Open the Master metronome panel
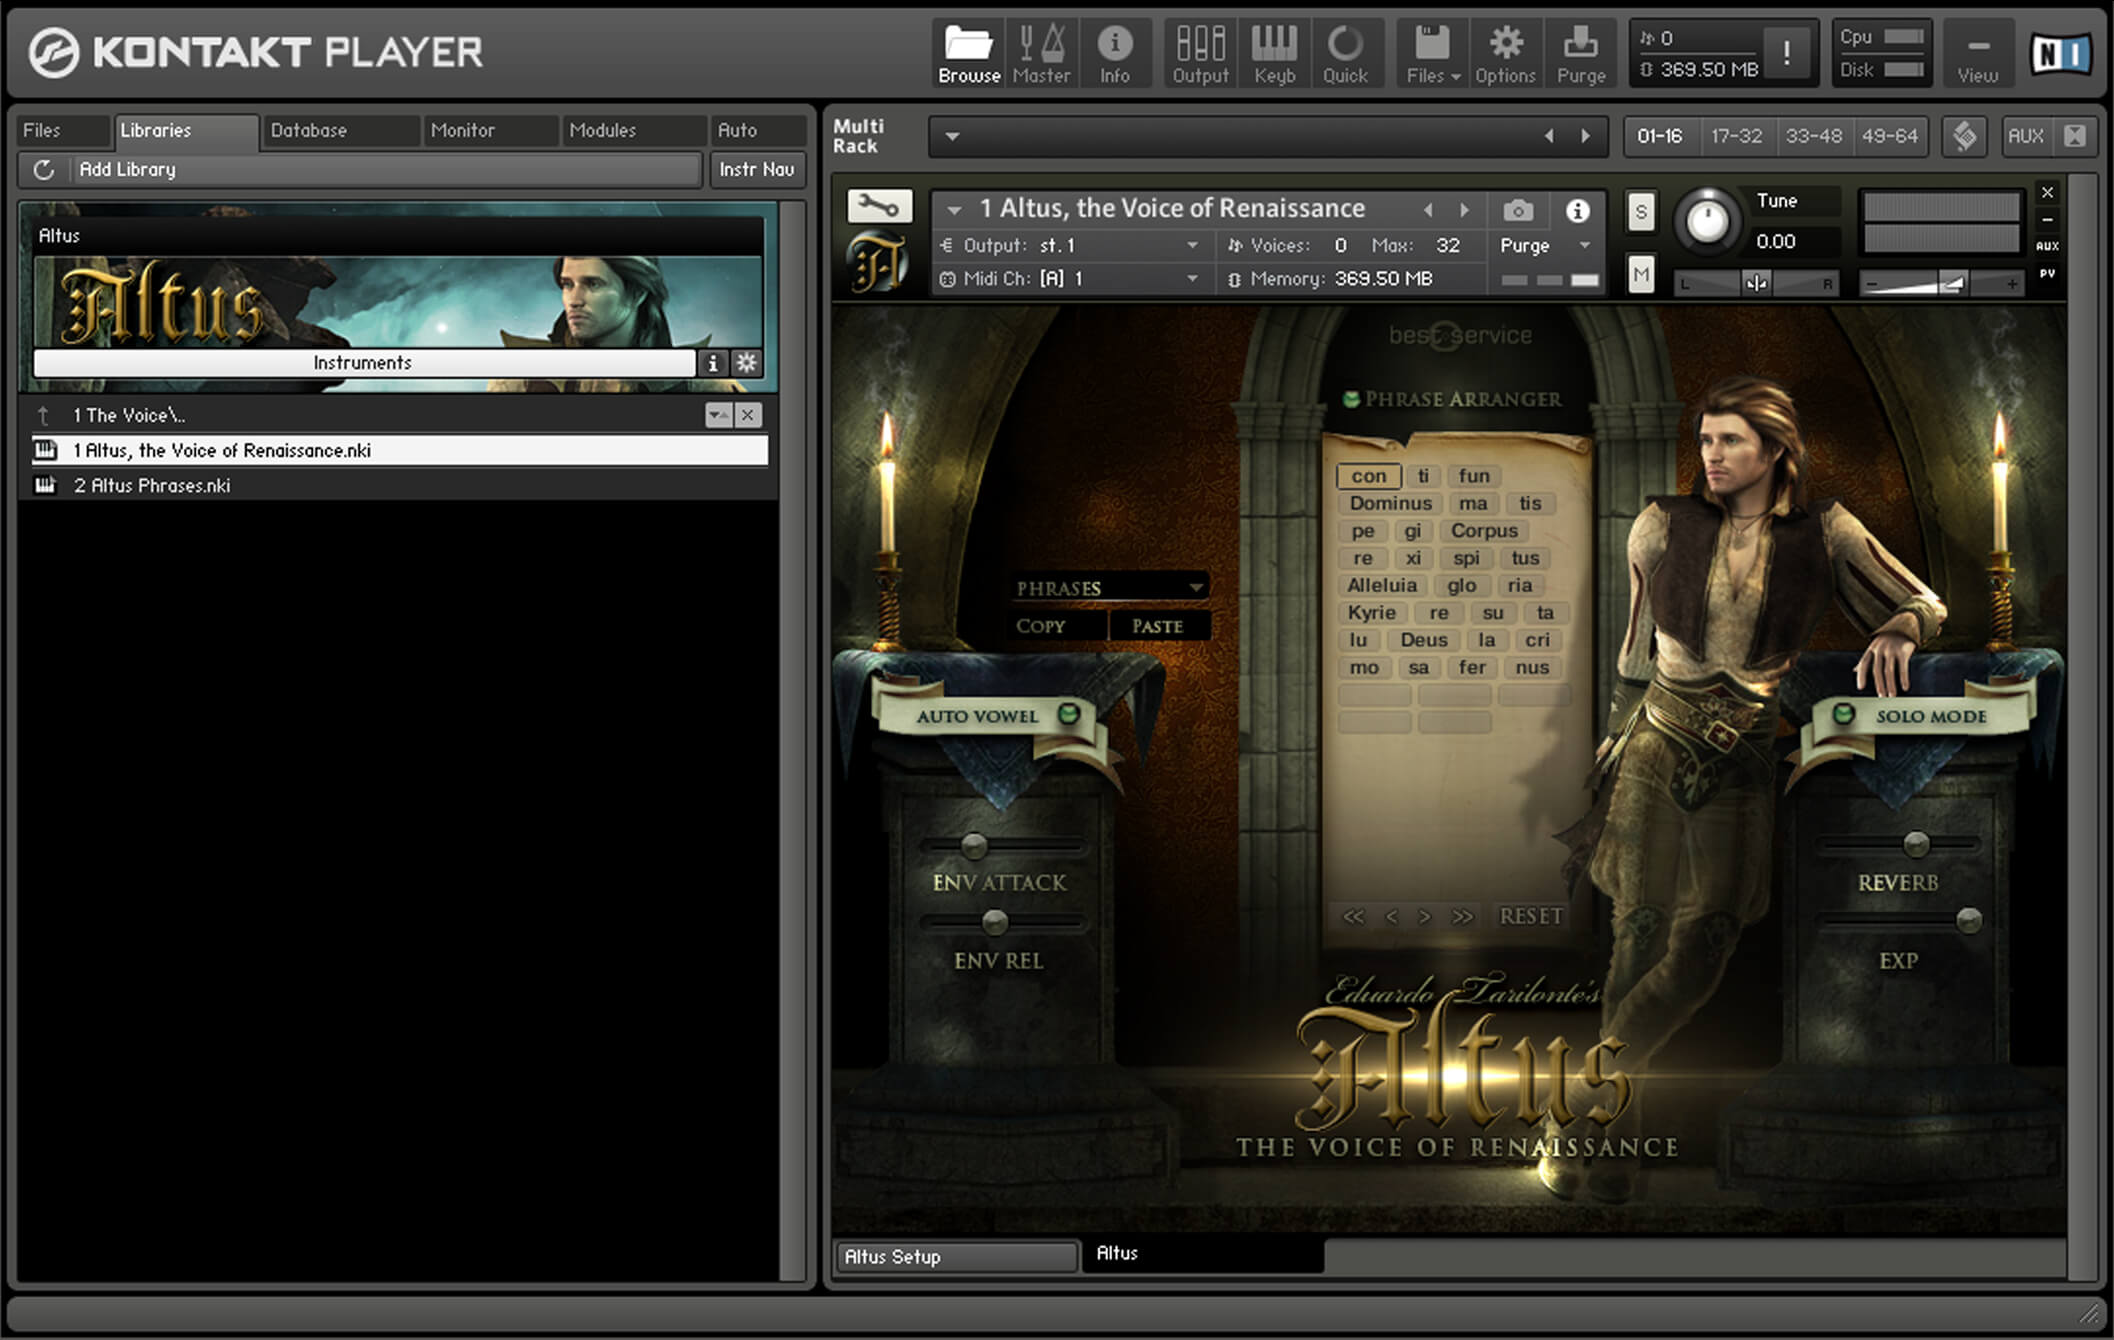The height and width of the screenshot is (1340, 2114). (1041, 53)
